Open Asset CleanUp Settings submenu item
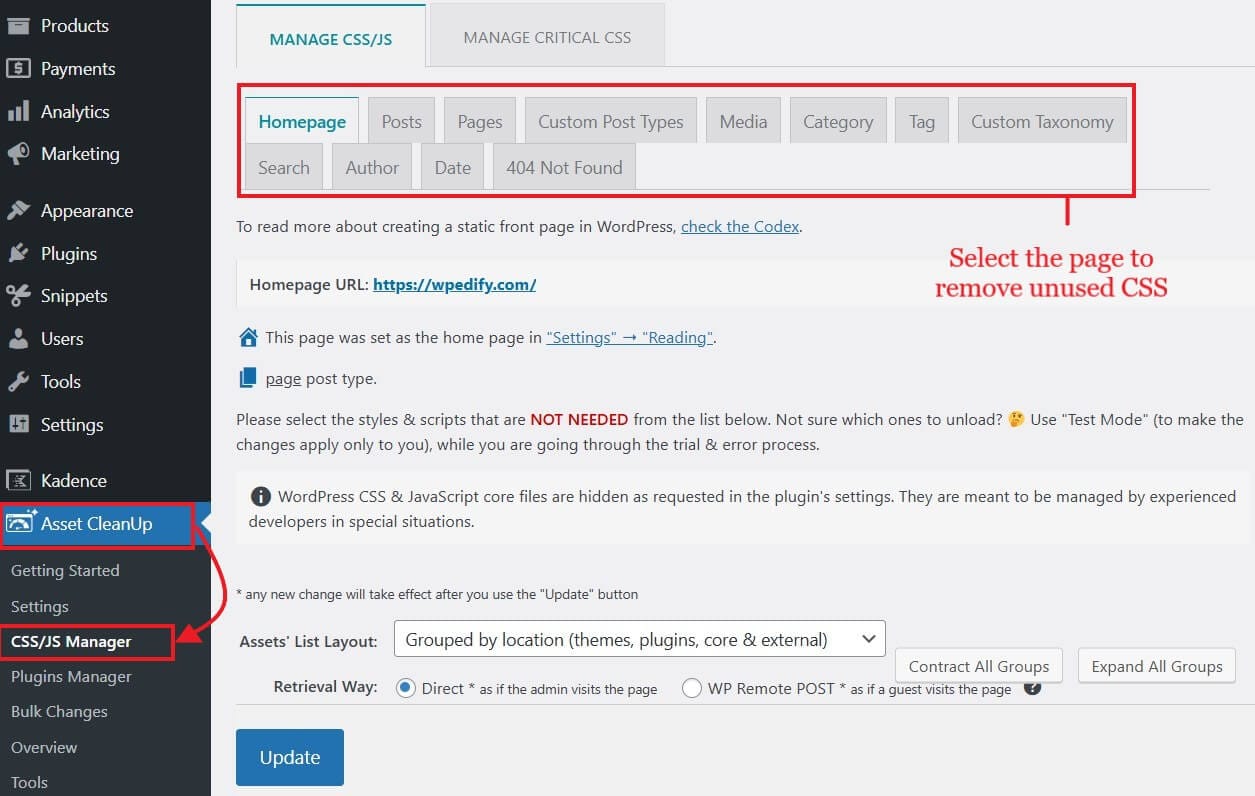Screen dimensions: 1255x796 pyautogui.click(x=40, y=606)
